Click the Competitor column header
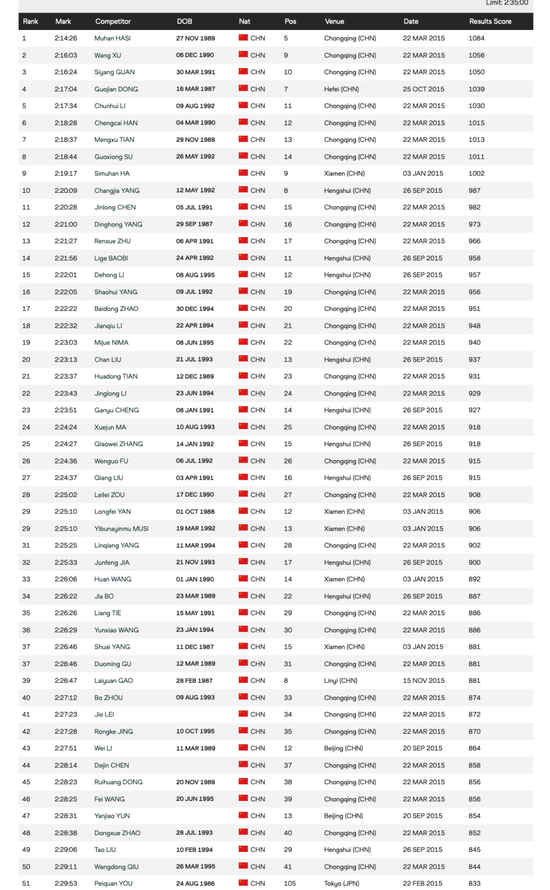 [113, 21]
